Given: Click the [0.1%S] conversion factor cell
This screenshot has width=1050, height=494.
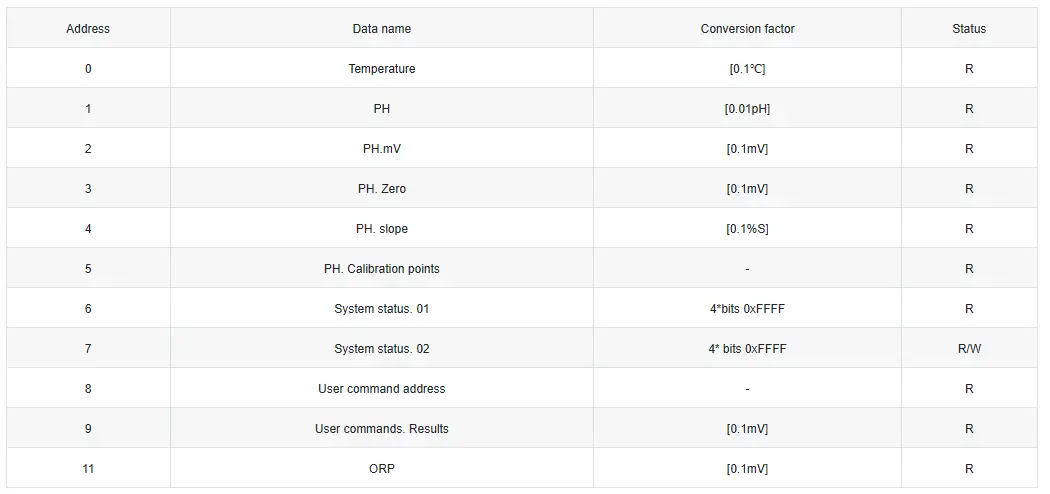Looking at the screenshot, I should [747, 228].
